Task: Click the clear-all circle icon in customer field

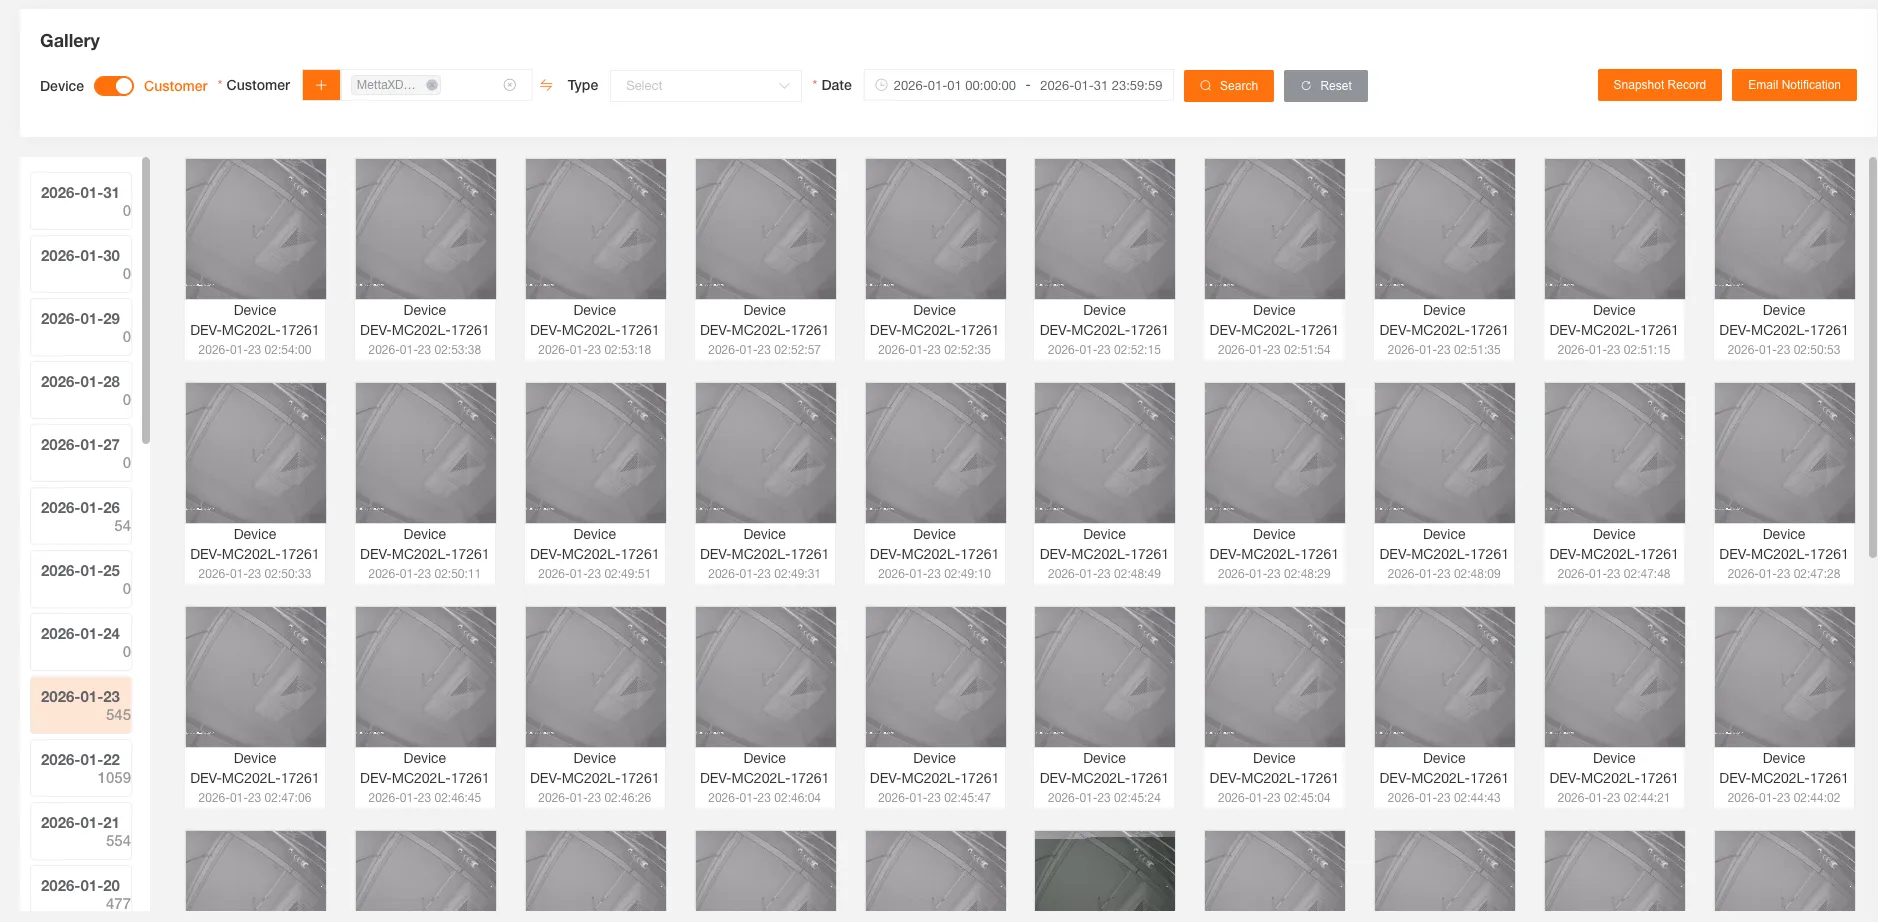Action: pos(511,84)
